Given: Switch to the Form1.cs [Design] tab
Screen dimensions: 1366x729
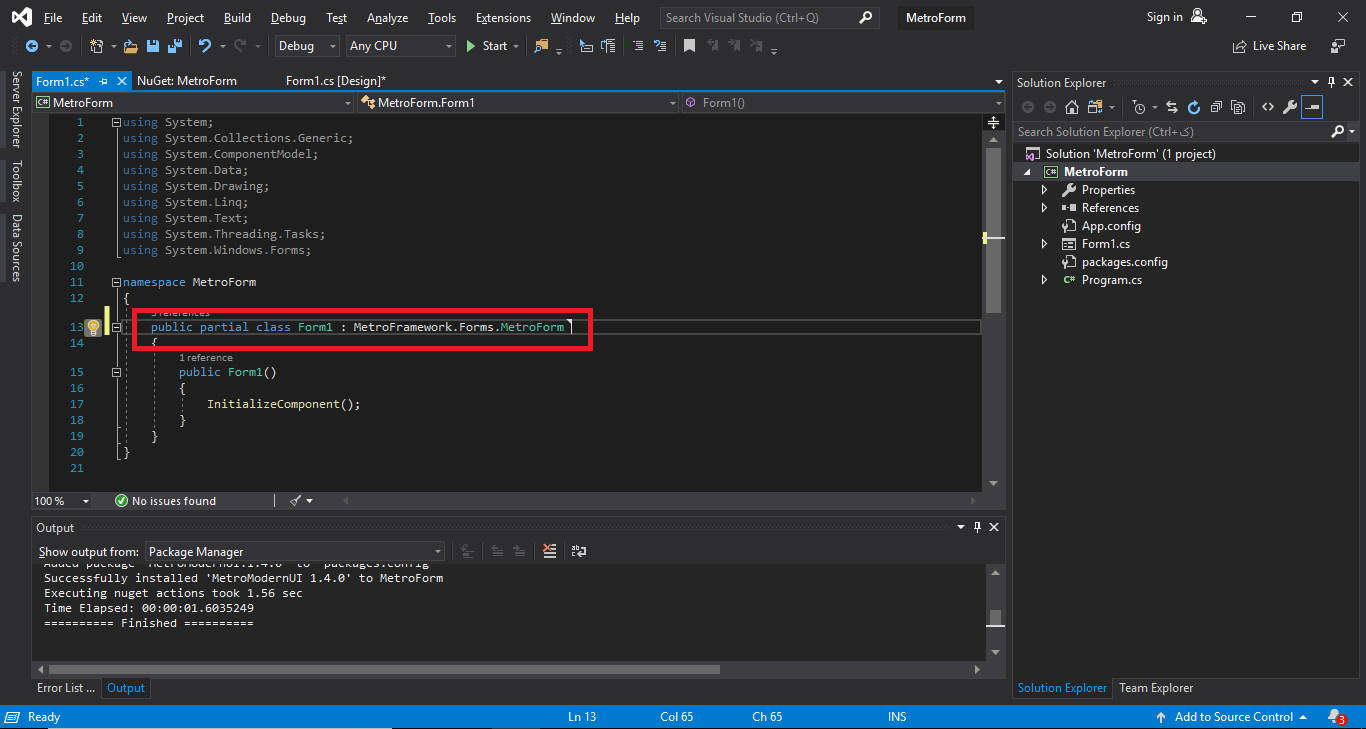Looking at the screenshot, I should pos(335,80).
